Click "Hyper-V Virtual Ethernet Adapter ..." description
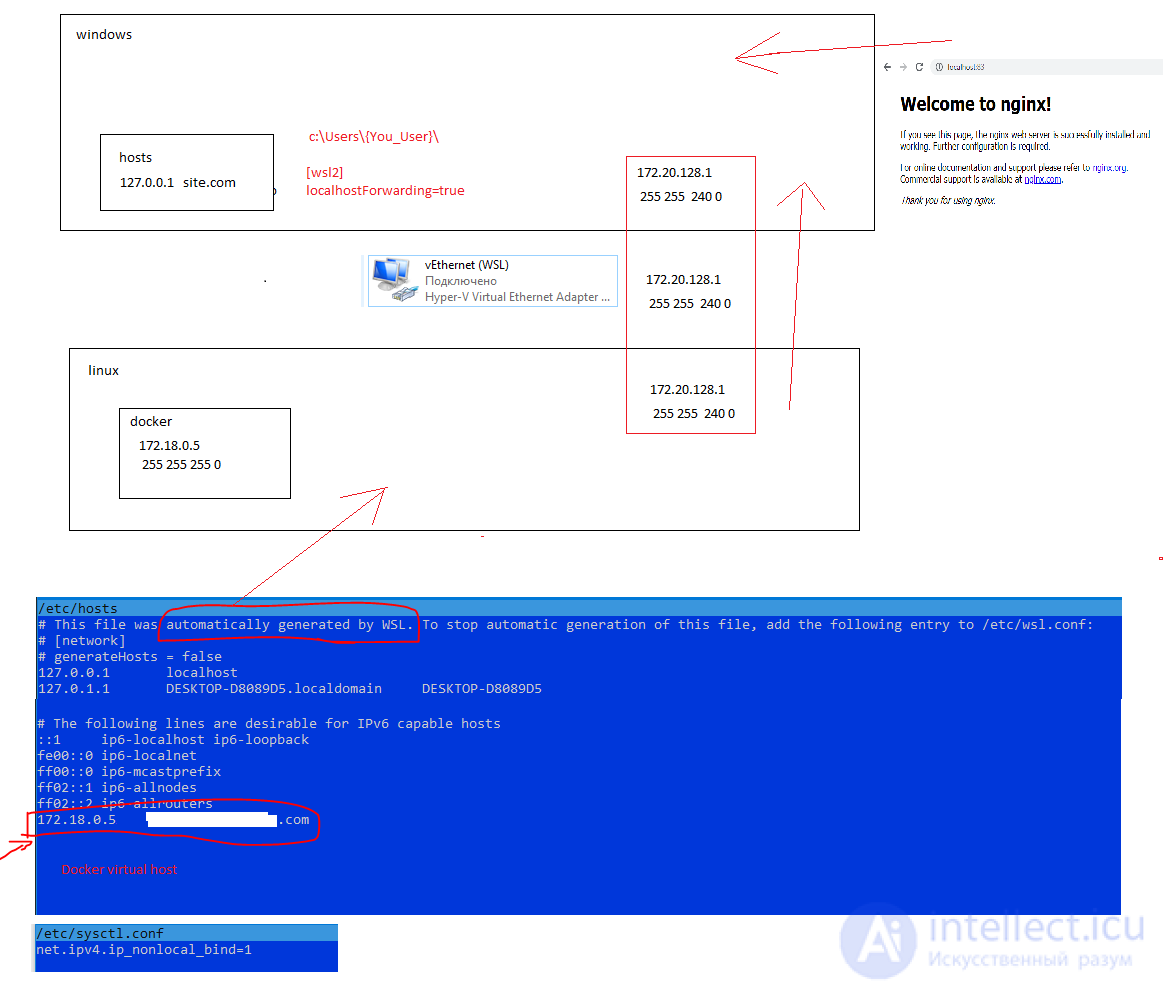This screenshot has width=1164, height=992. [517, 297]
